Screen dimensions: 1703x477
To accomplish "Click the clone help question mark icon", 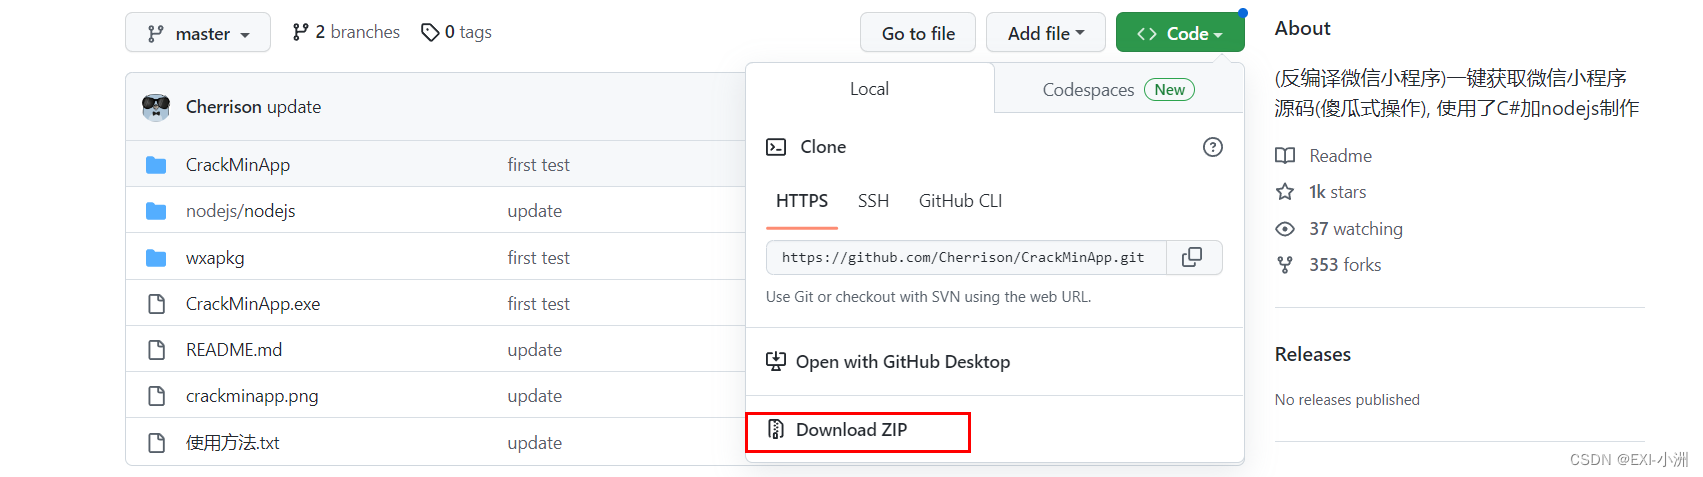I will [1212, 147].
